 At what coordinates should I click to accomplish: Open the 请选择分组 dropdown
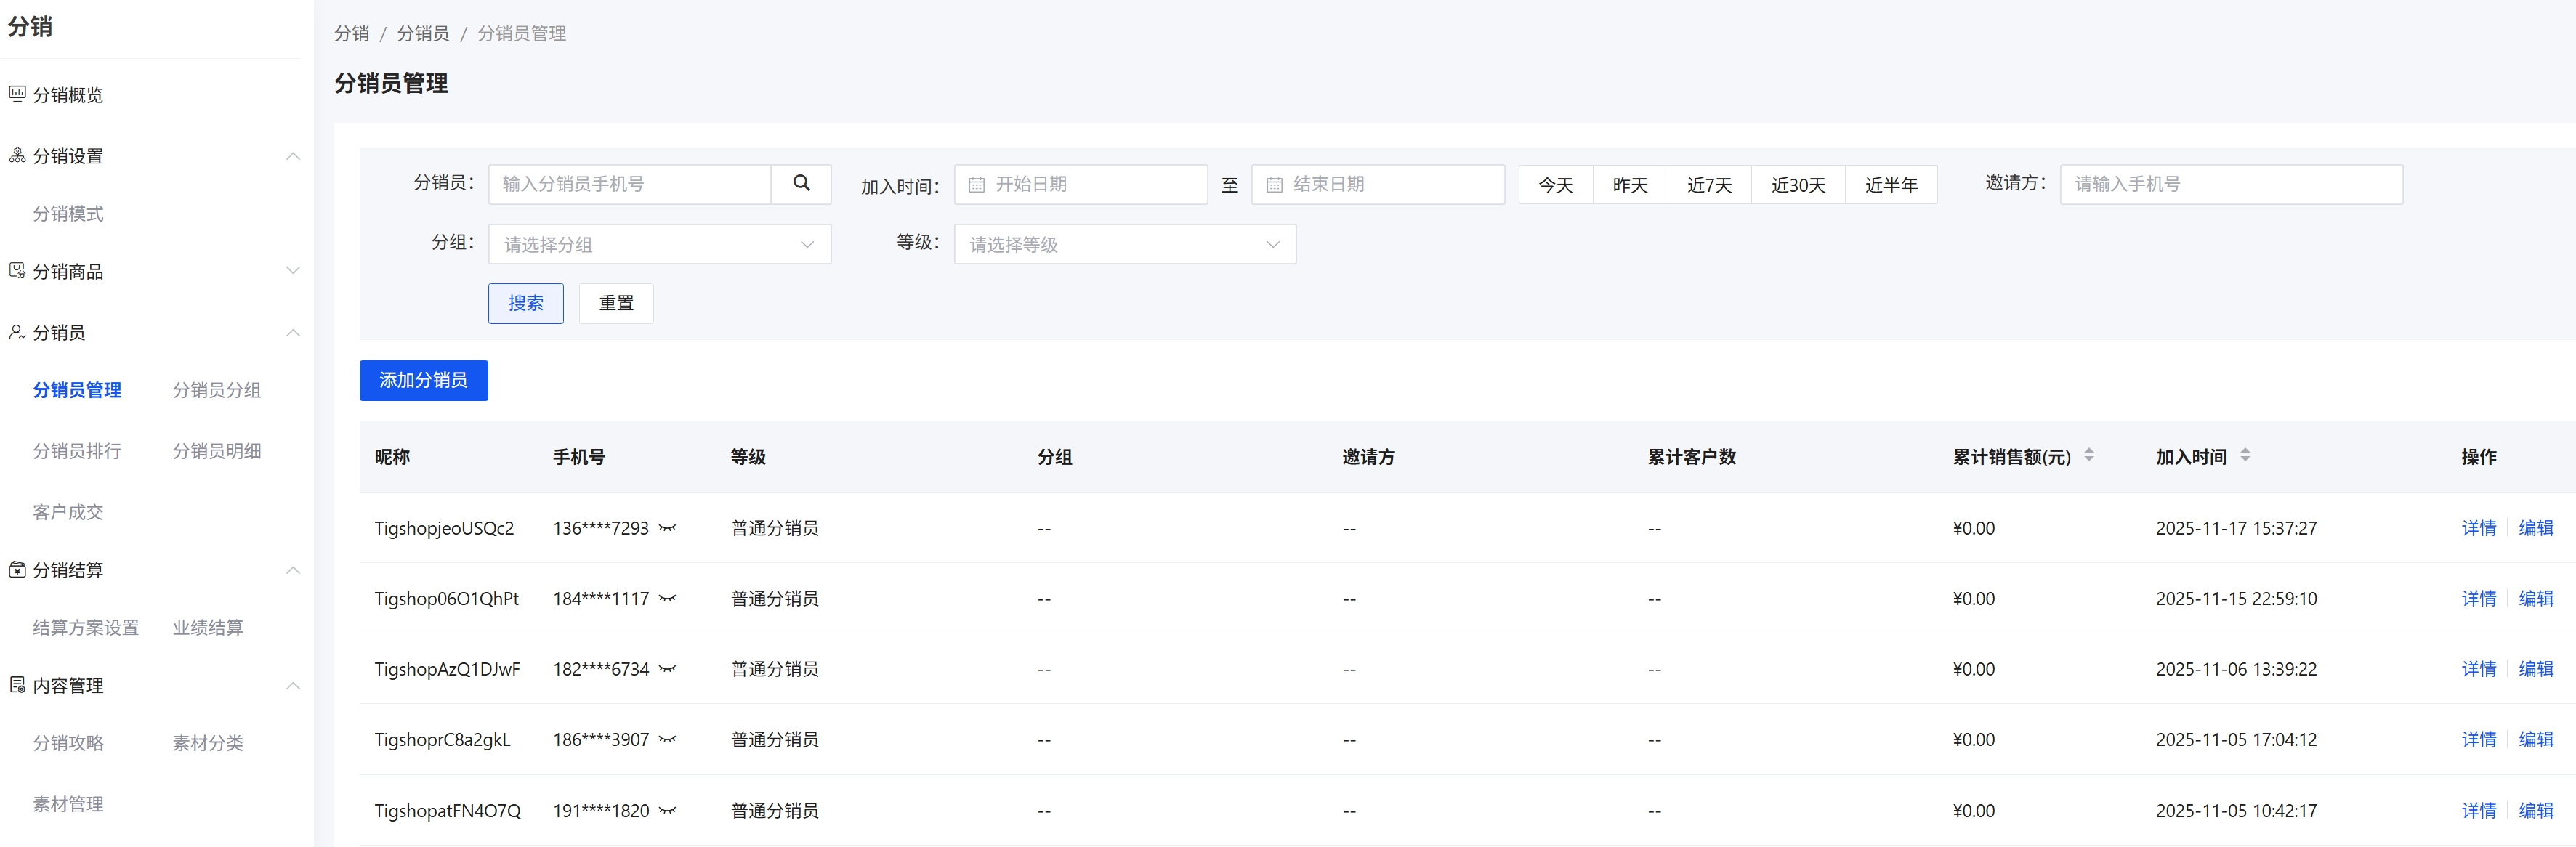point(659,243)
